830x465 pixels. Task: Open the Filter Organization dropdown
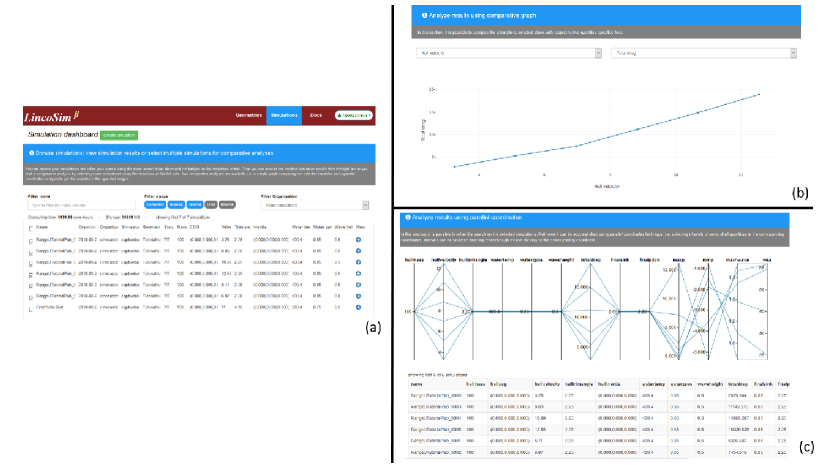pyautogui.click(x=314, y=205)
